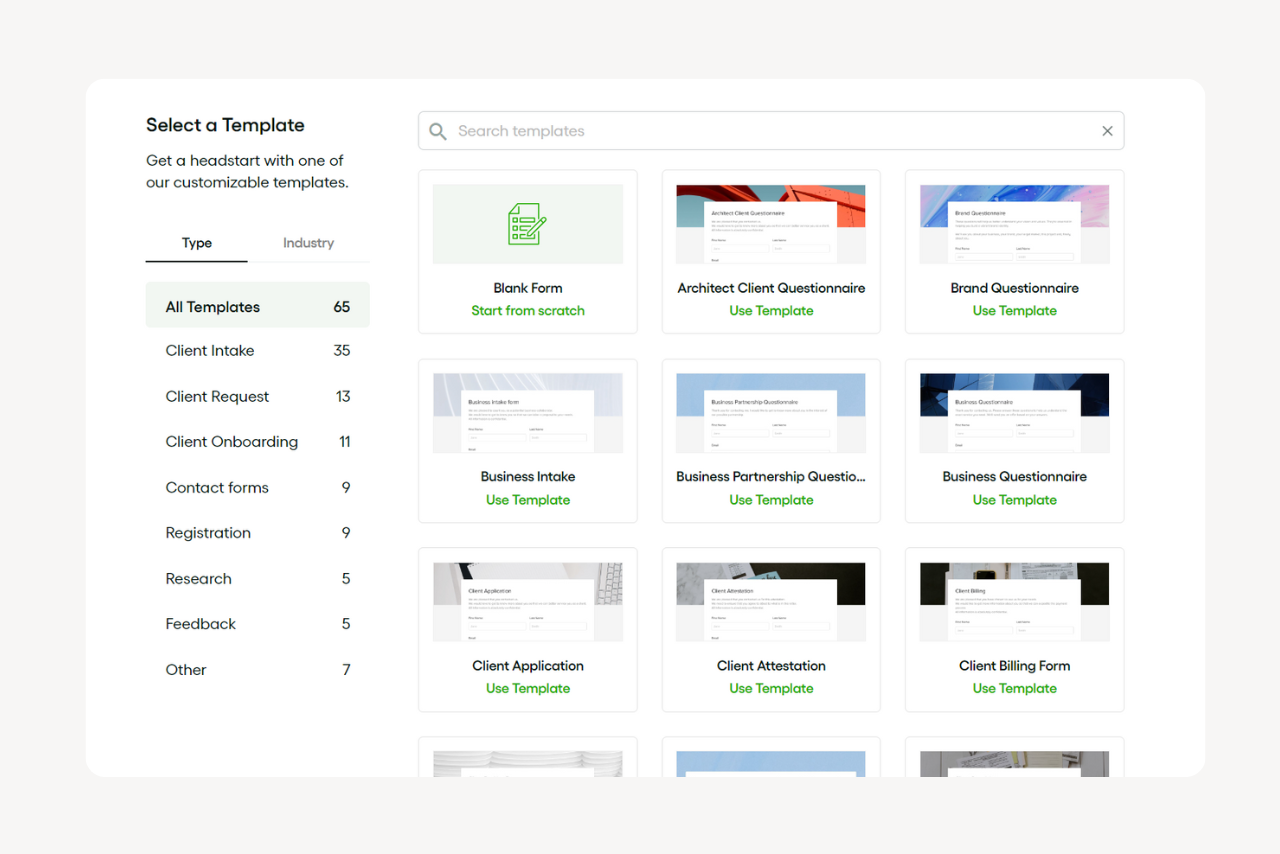Use the Architect Client Questionnaire template
The height and width of the screenshot is (854, 1280).
pyautogui.click(x=771, y=311)
